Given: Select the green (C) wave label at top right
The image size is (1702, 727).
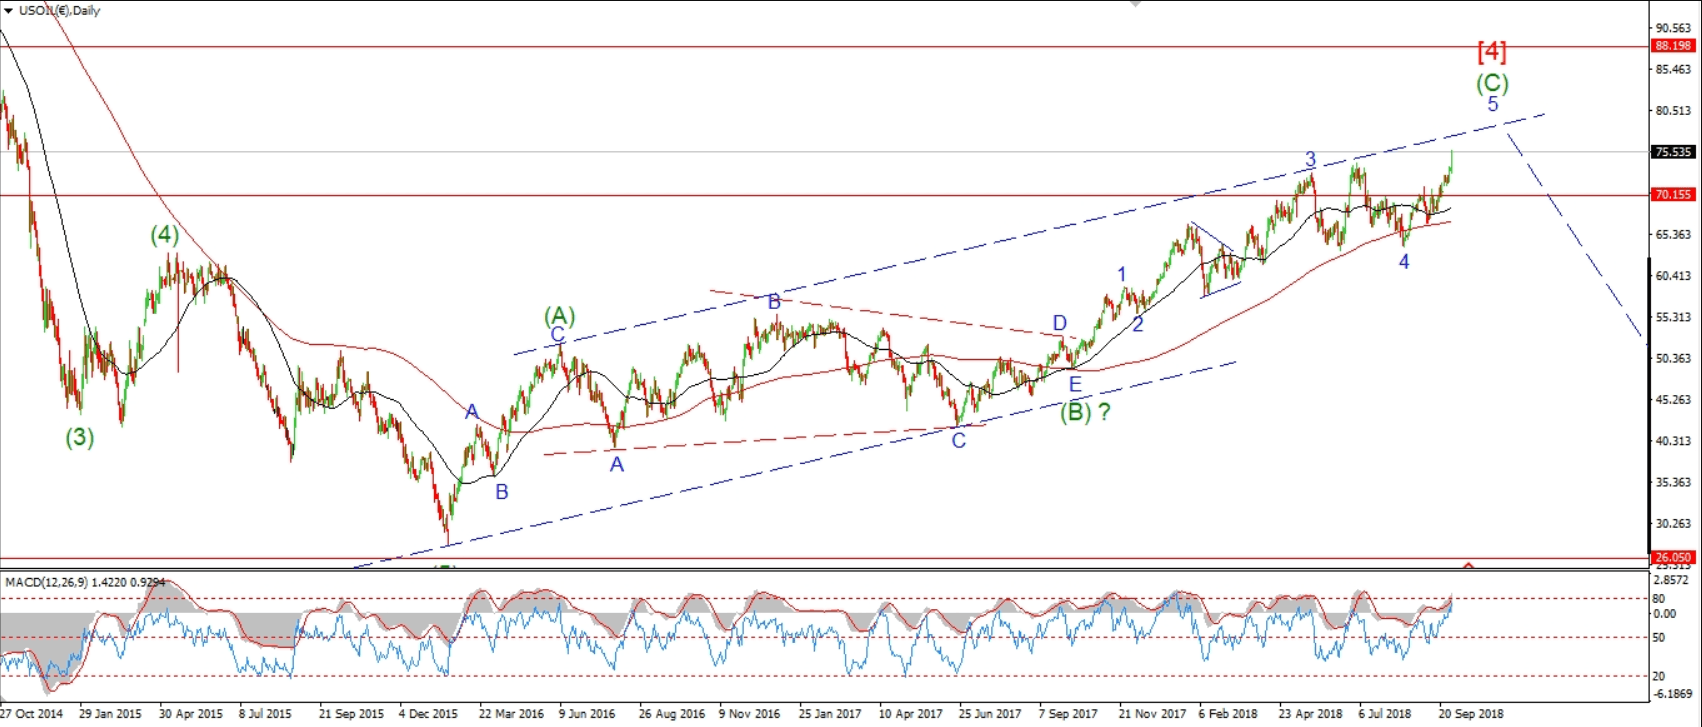Looking at the screenshot, I should pos(1492,82).
